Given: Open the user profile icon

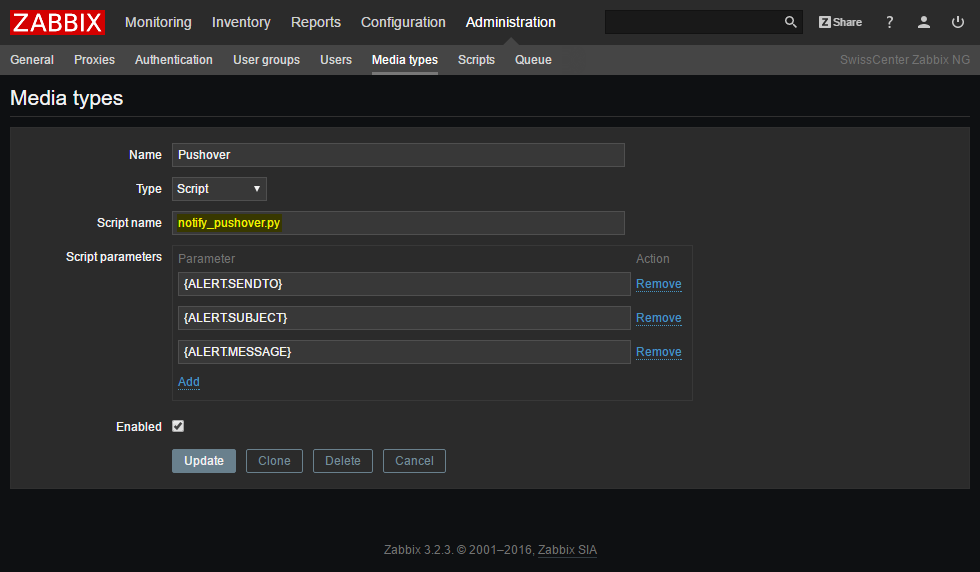Looking at the screenshot, I should (924, 23).
